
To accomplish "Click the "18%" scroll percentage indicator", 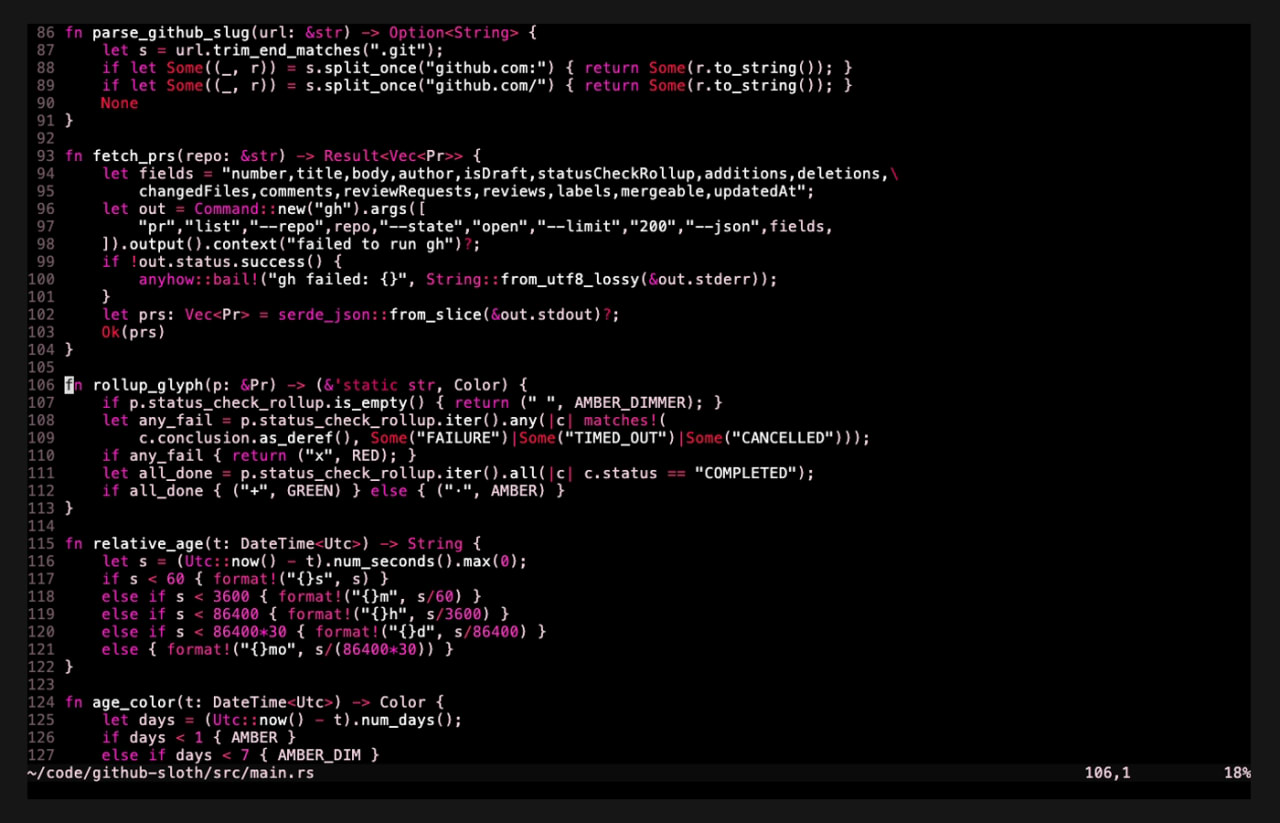I will [x=1236, y=773].
